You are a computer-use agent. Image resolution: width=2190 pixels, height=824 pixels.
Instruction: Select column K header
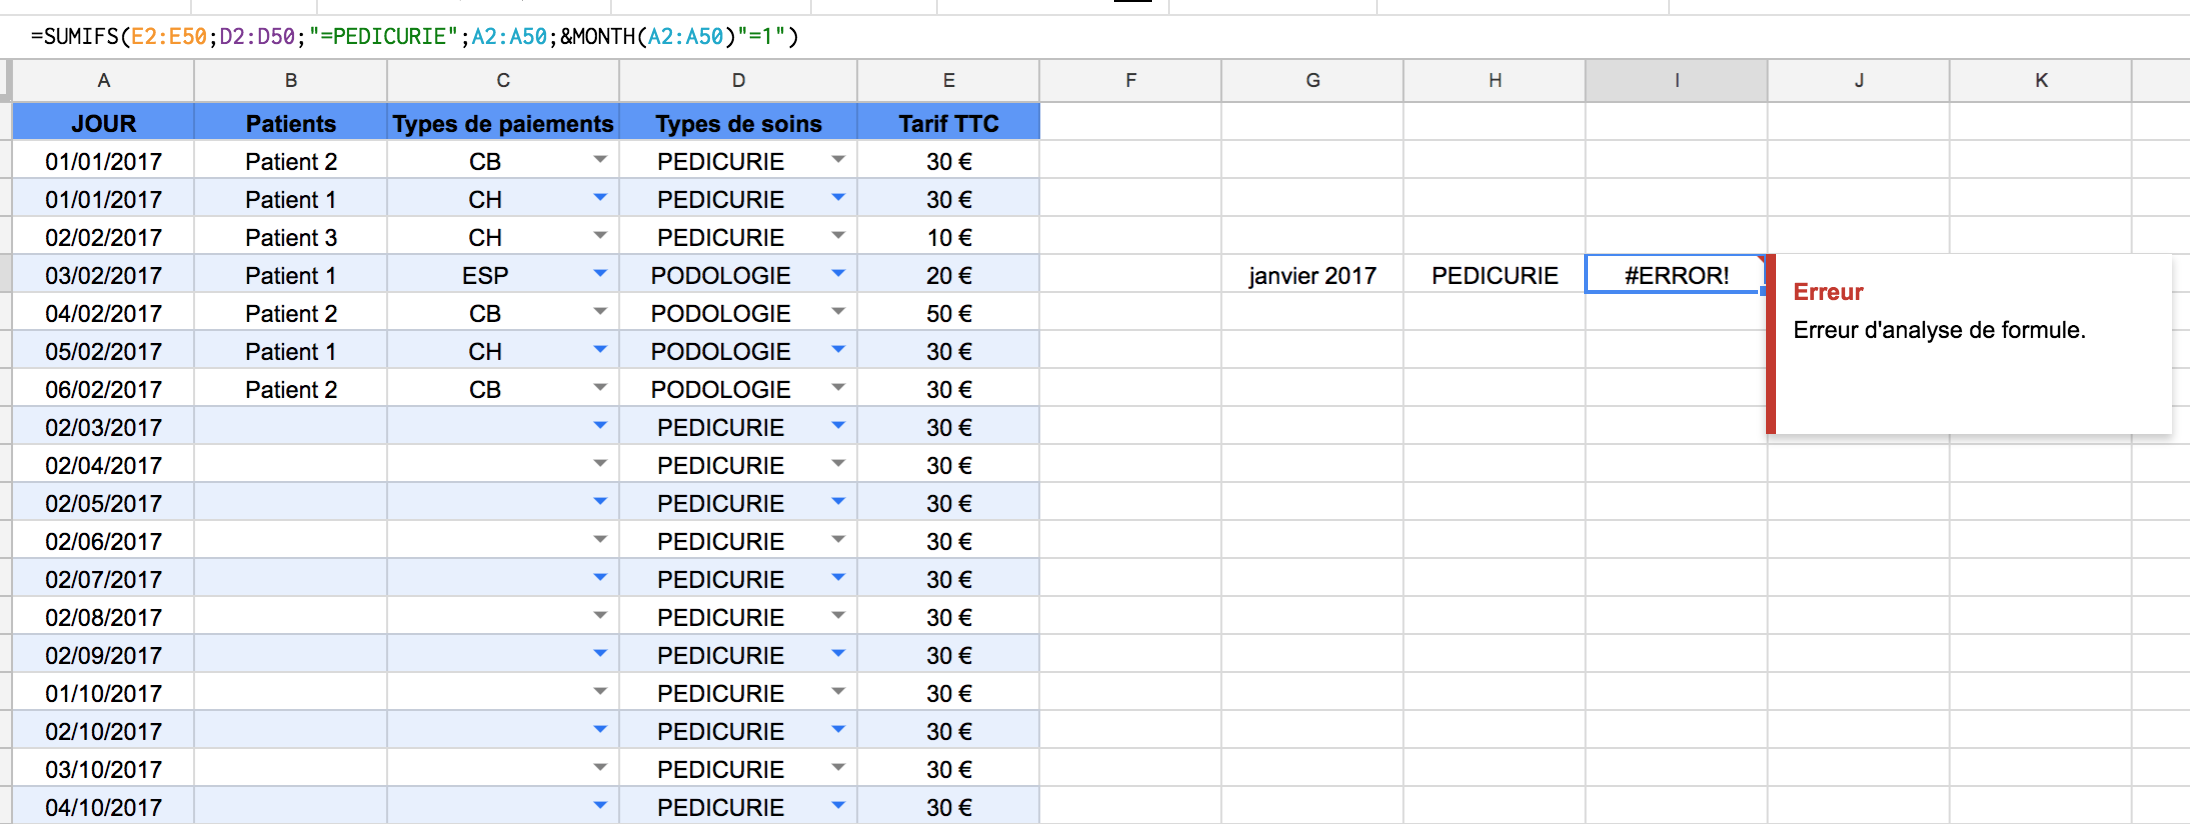(x=2041, y=80)
